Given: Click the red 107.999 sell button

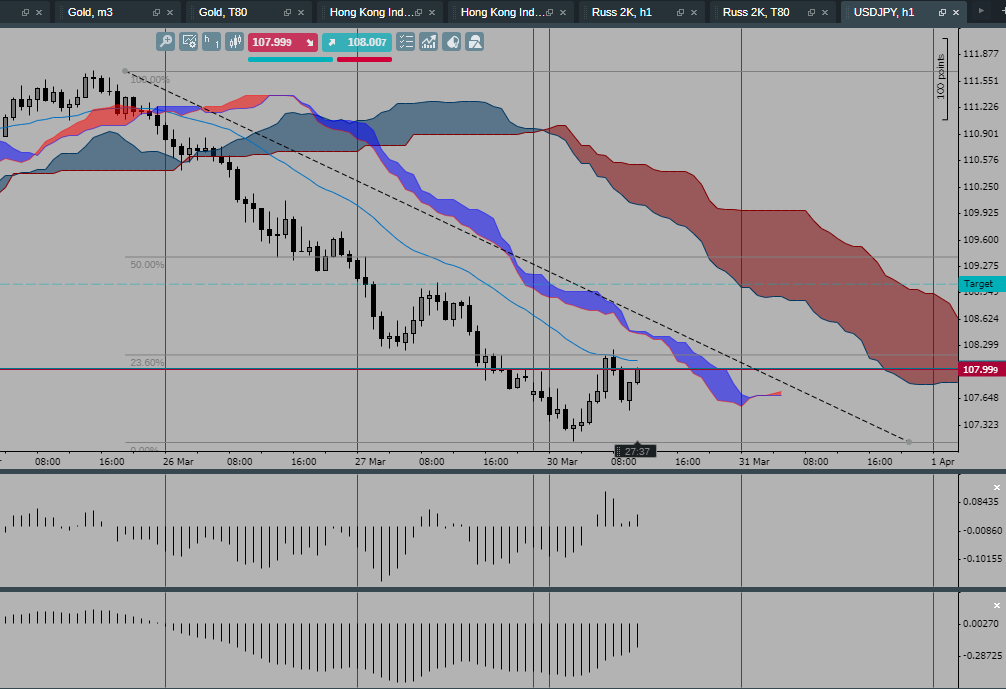Looking at the screenshot, I should [283, 42].
